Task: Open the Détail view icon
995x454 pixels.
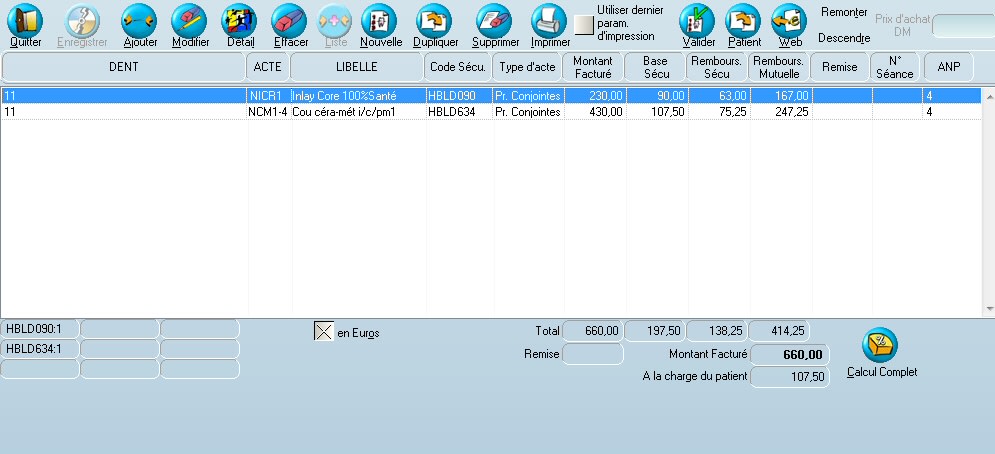Action: [x=240, y=20]
